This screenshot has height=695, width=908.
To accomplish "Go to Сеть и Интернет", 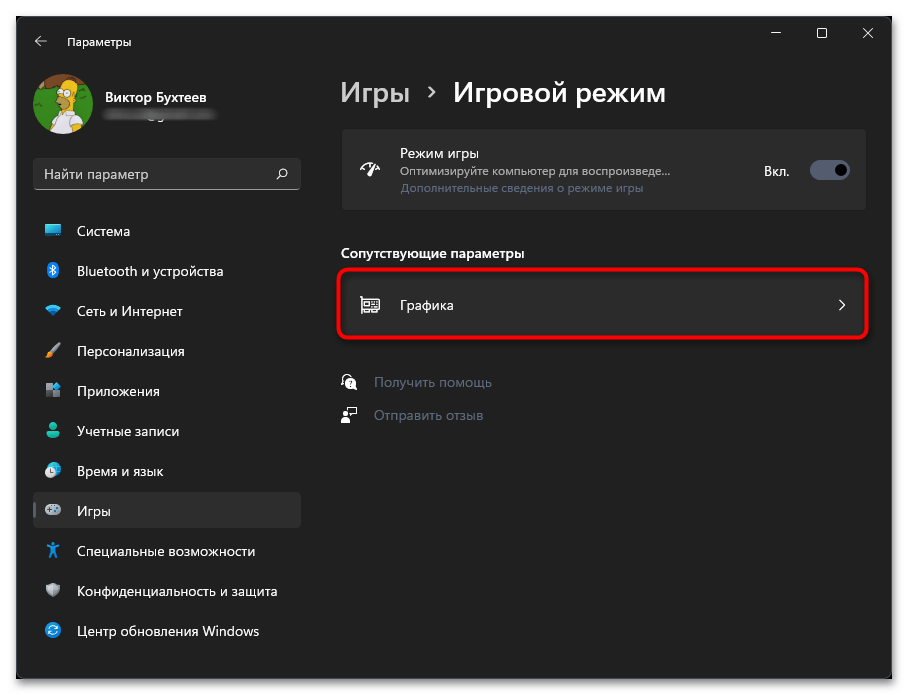I will pyautogui.click(x=167, y=311).
